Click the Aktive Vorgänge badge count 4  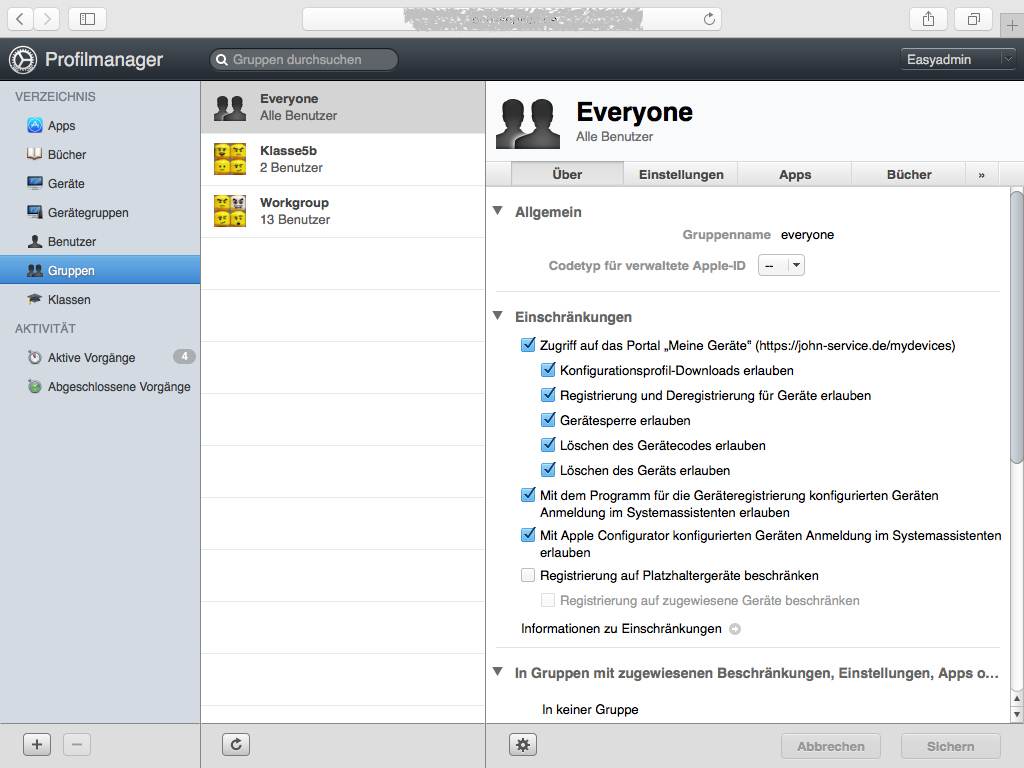tap(184, 357)
